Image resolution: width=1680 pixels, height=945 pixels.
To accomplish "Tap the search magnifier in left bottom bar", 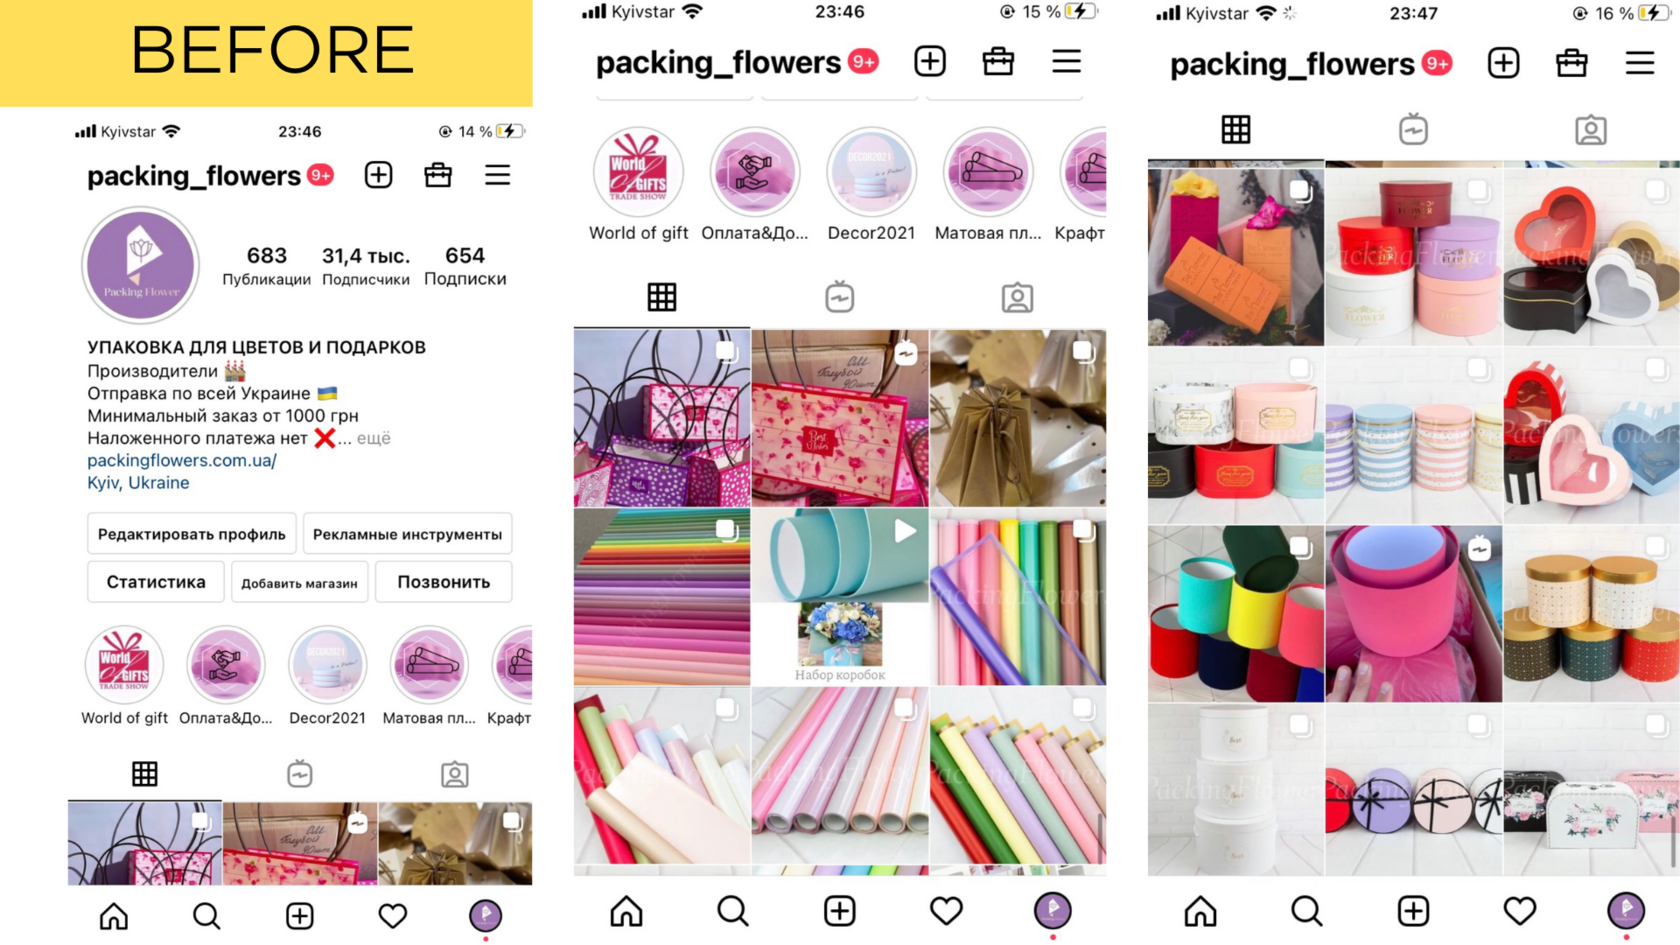I will (207, 916).
